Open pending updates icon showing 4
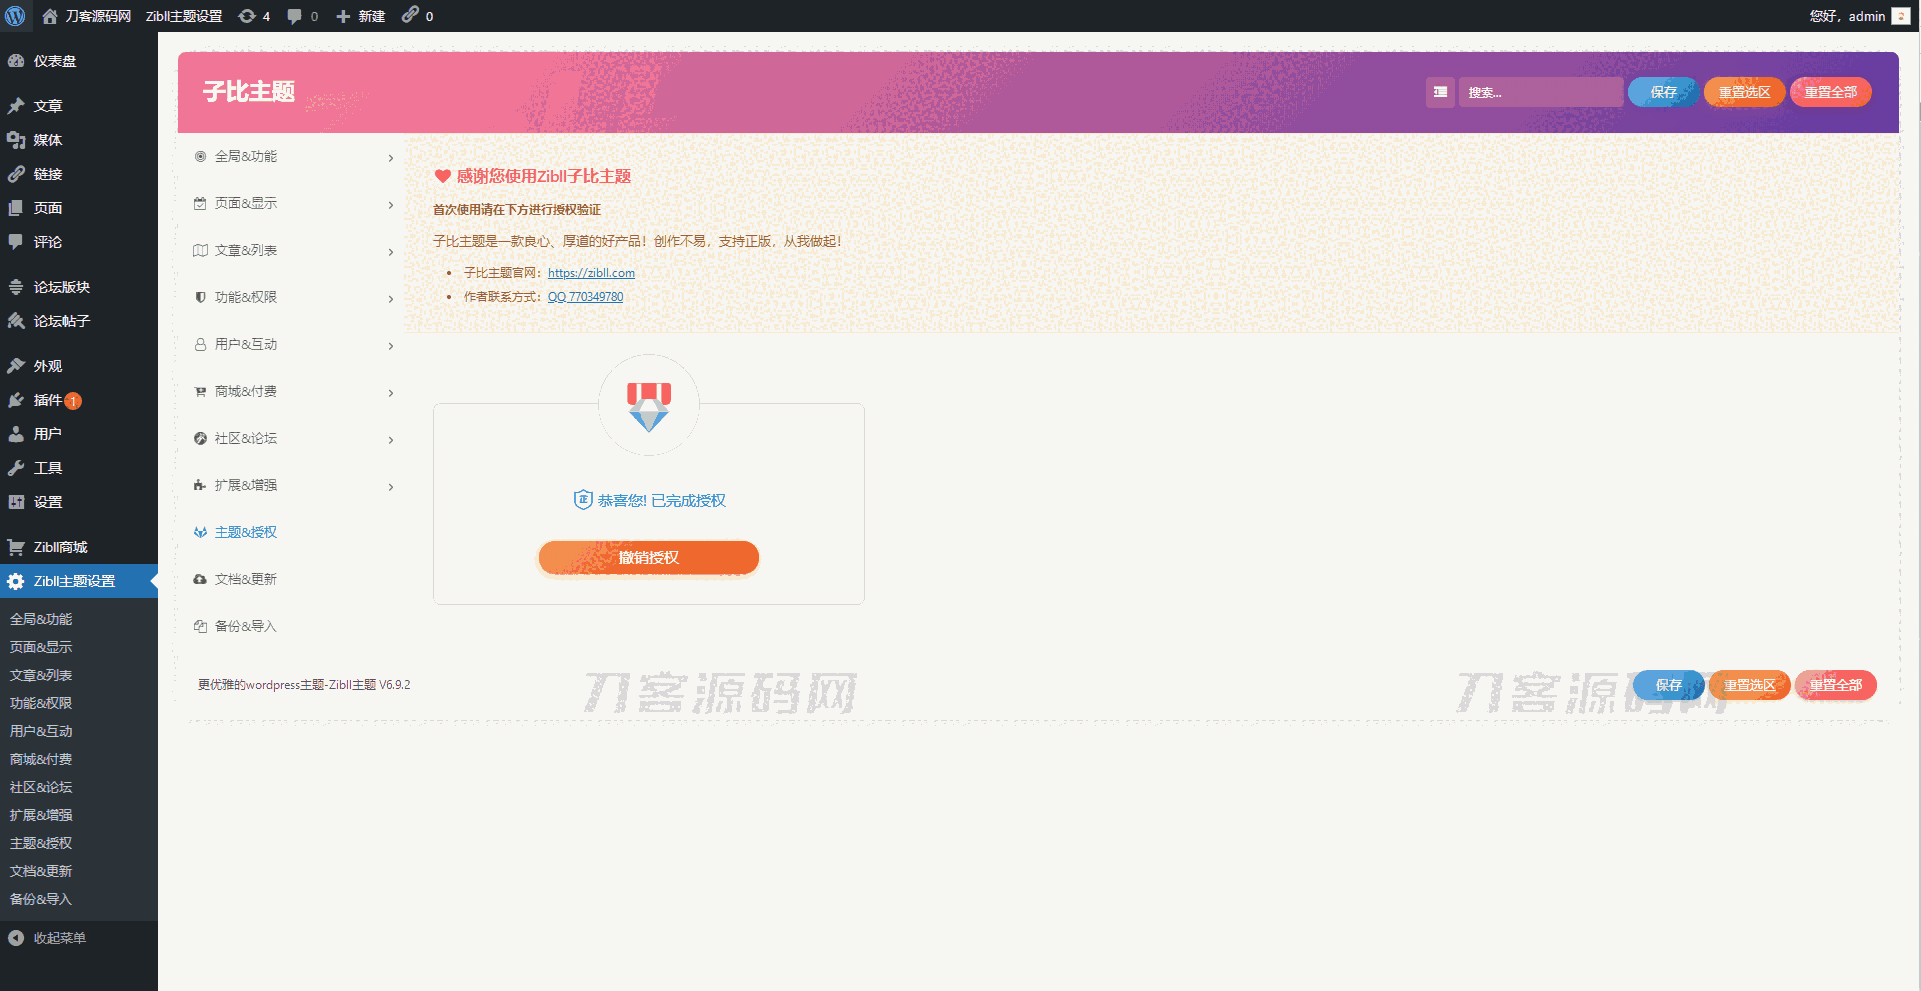Viewport: 1921px width, 991px height. [247, 16]
